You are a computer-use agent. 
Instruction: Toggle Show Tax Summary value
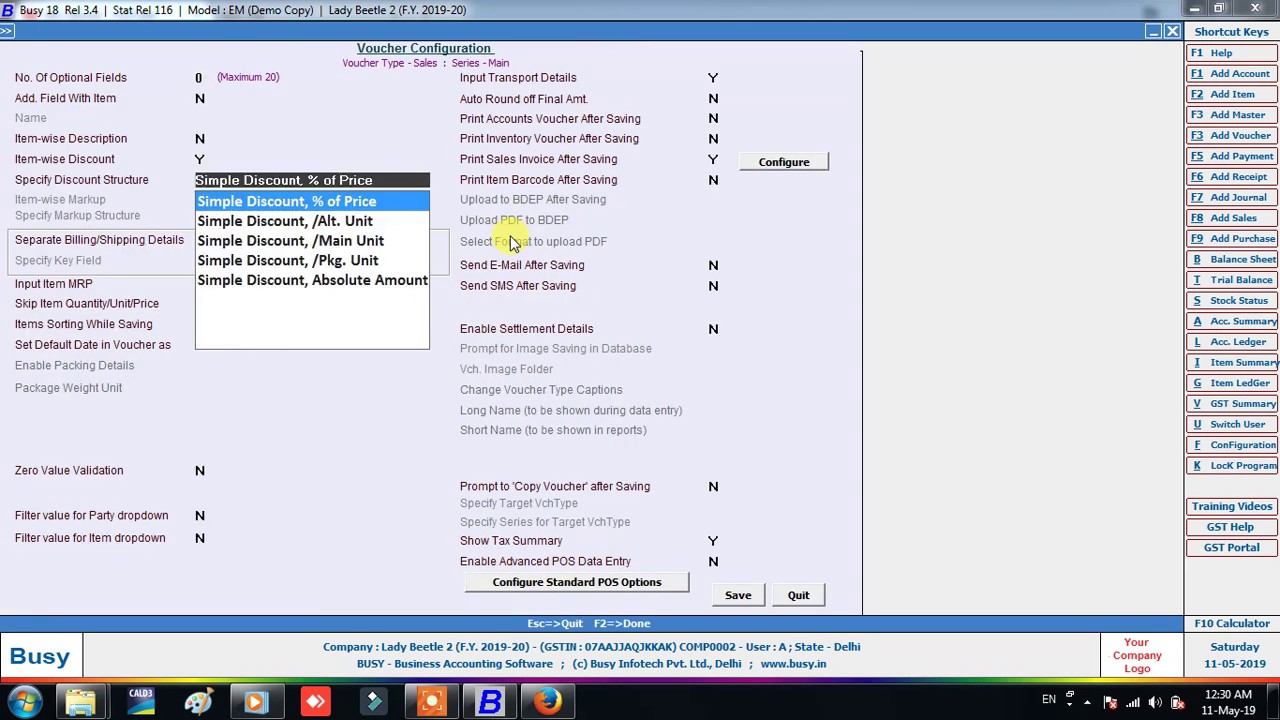coord(713,541)
